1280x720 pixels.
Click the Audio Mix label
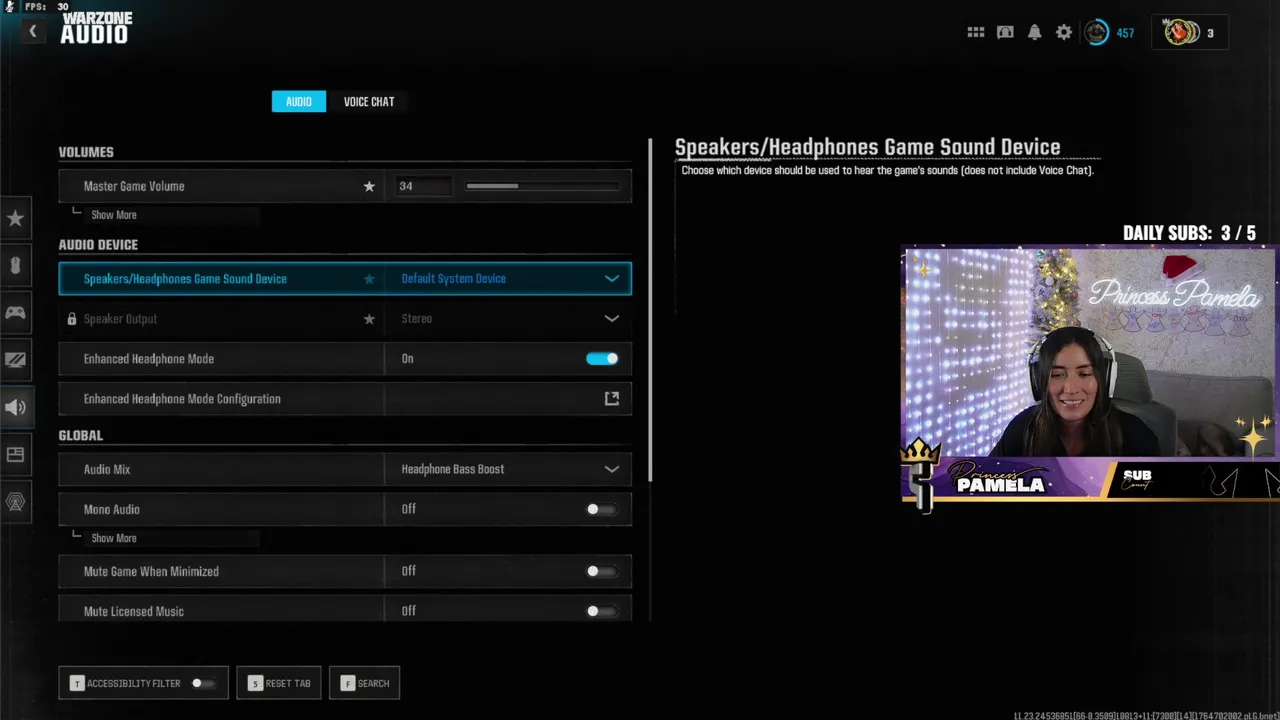[x=107, y=469]
